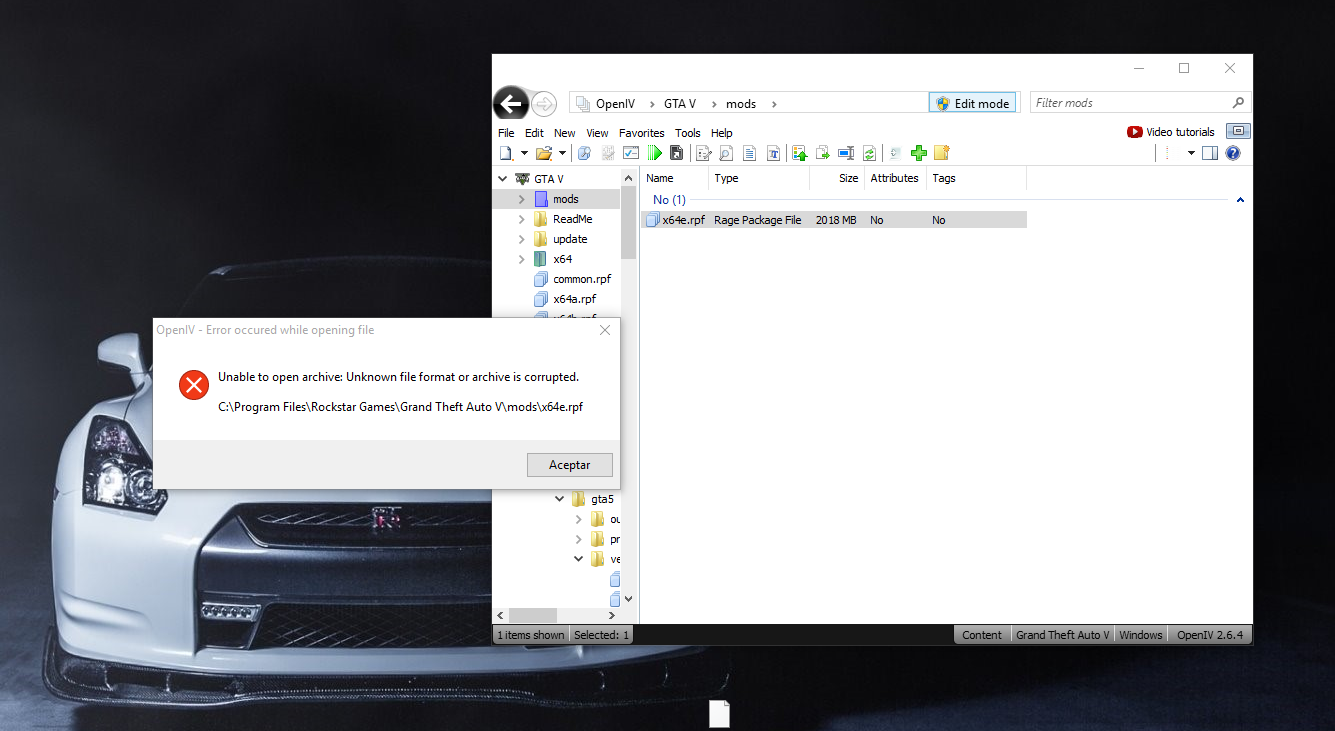Expand the ReadMe tree node

[x=521, y=219]
